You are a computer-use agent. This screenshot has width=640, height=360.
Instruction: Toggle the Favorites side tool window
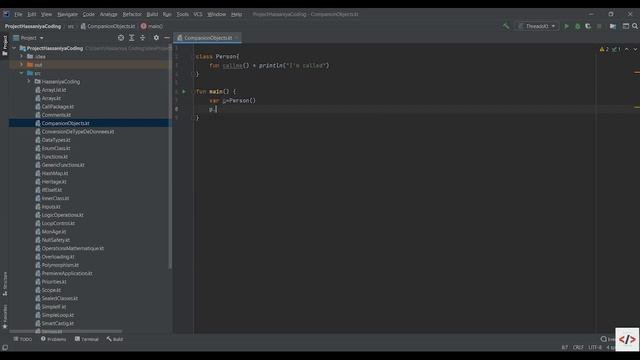(5, 316)
